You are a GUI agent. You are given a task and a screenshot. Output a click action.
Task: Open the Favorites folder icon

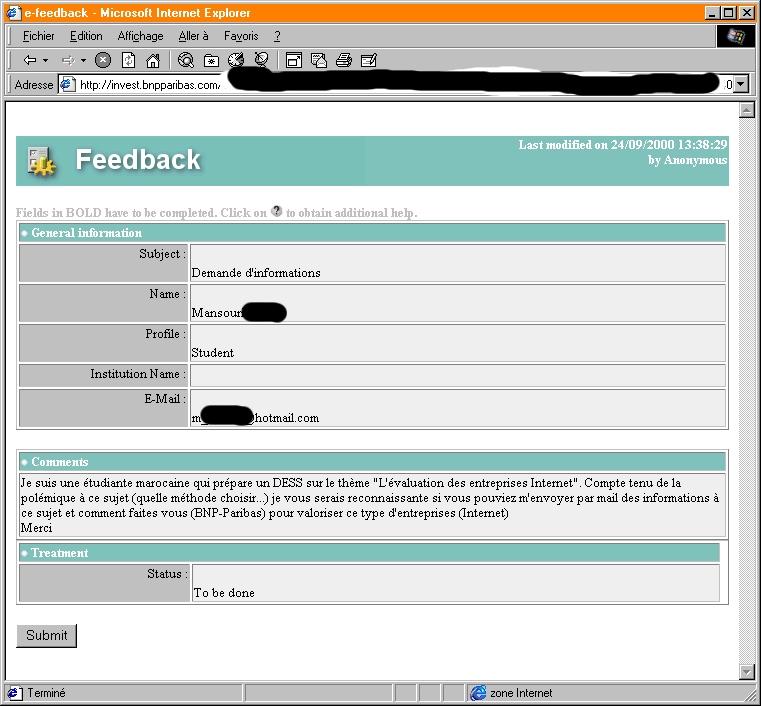[x=211, y=60]
